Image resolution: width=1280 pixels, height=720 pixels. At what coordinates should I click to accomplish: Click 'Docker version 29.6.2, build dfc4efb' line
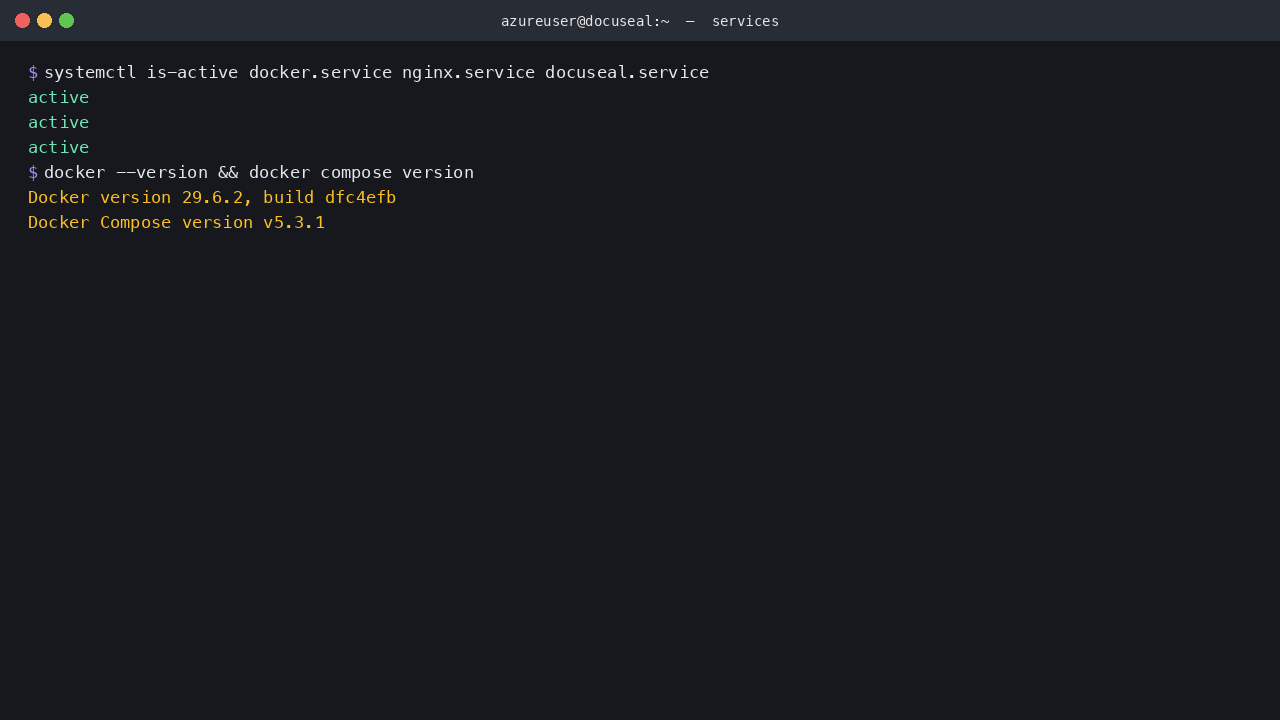(212, 197)
